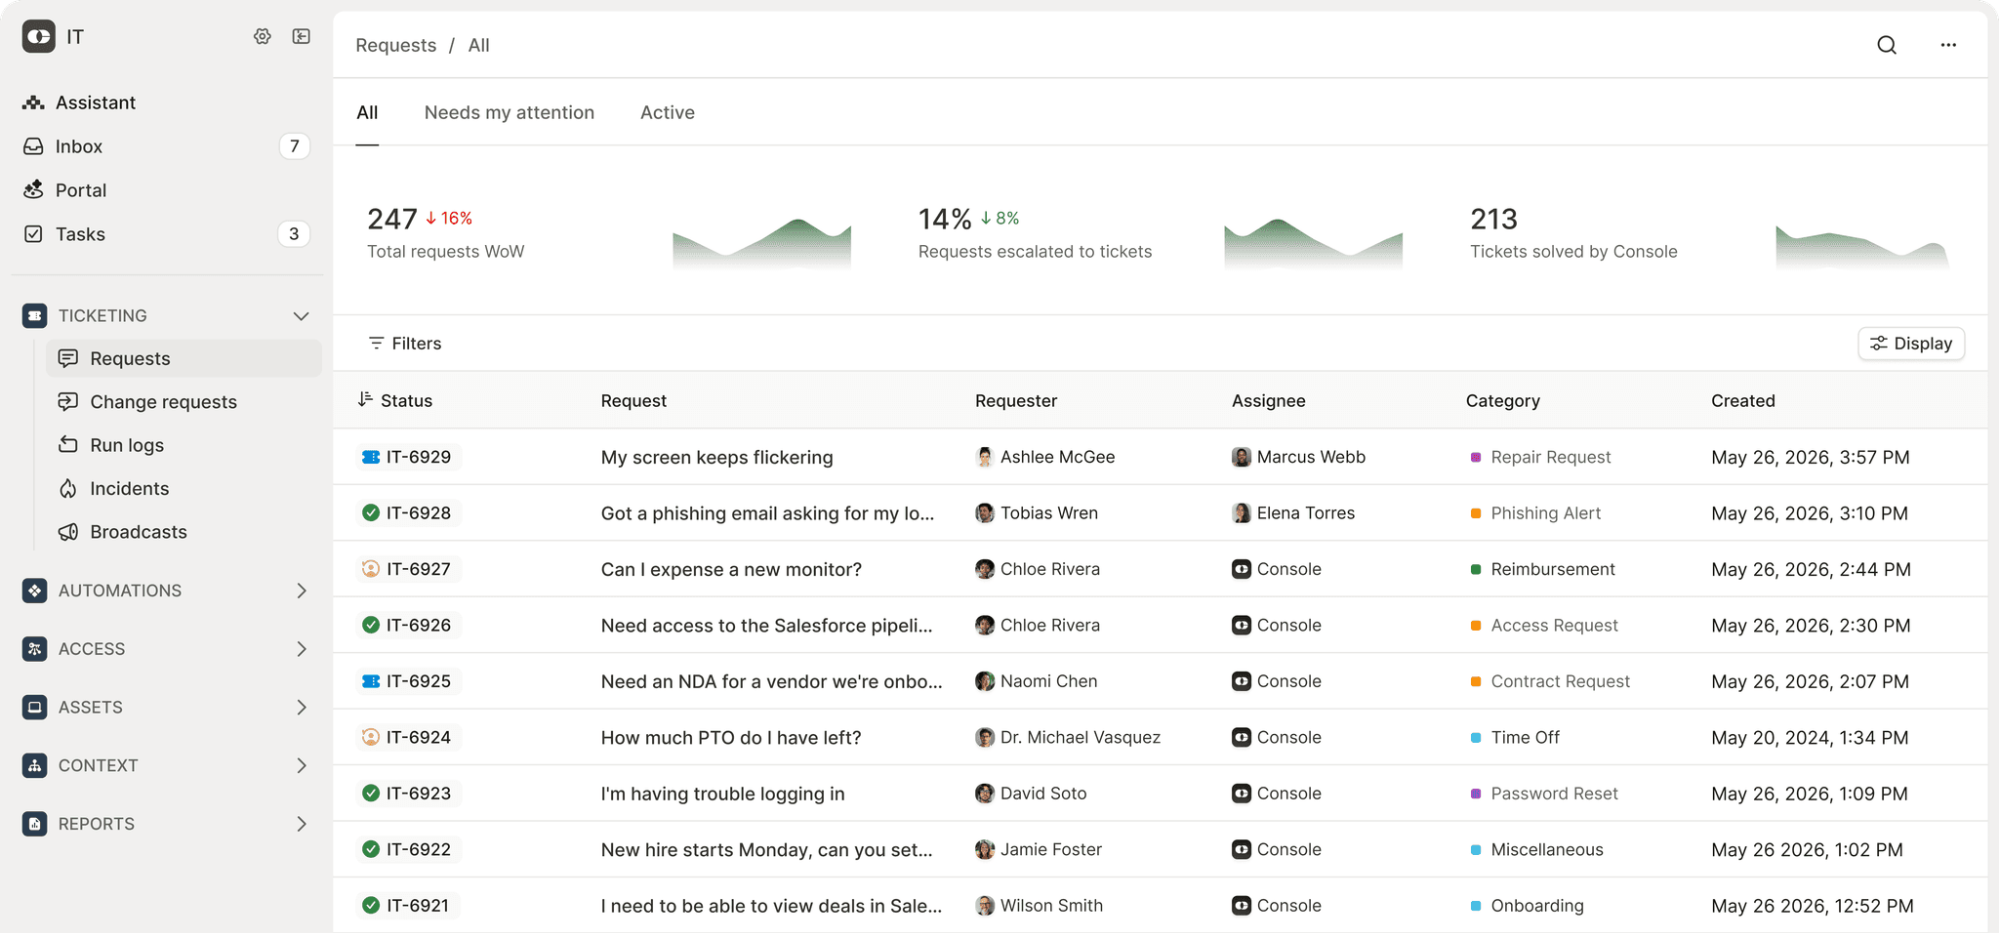Open workspace settings gear icon
Image resolution: width=1999 pixels, height=934 pixels.
pos(262,36)
